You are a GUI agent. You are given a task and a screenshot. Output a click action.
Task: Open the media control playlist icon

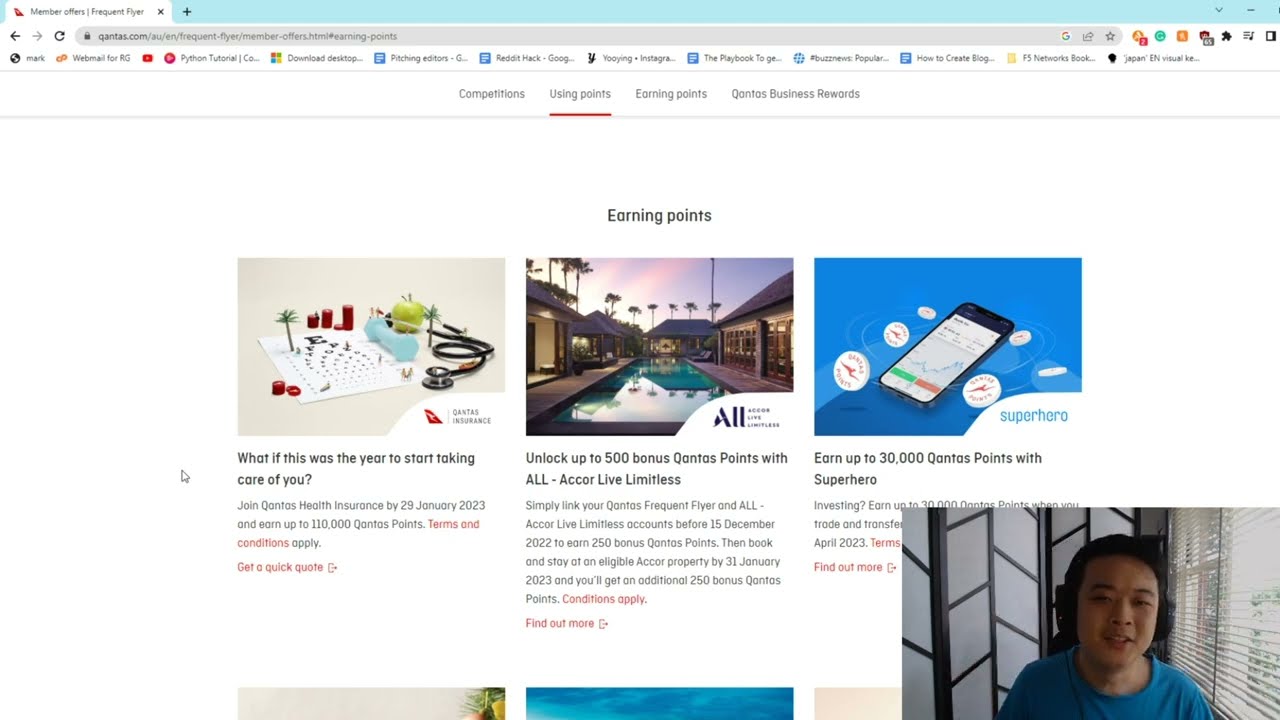pos(1249,36)
